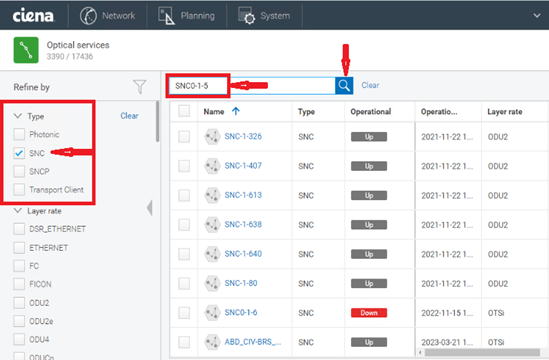Click the service icon beside SNC-1-613
The width and height of the screenshot is (549, 360).
tap(212, 195)
